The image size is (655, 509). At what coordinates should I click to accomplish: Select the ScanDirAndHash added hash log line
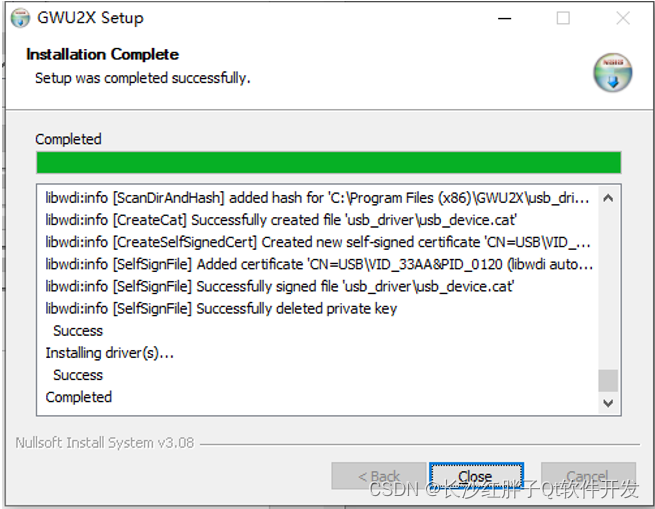317,198
